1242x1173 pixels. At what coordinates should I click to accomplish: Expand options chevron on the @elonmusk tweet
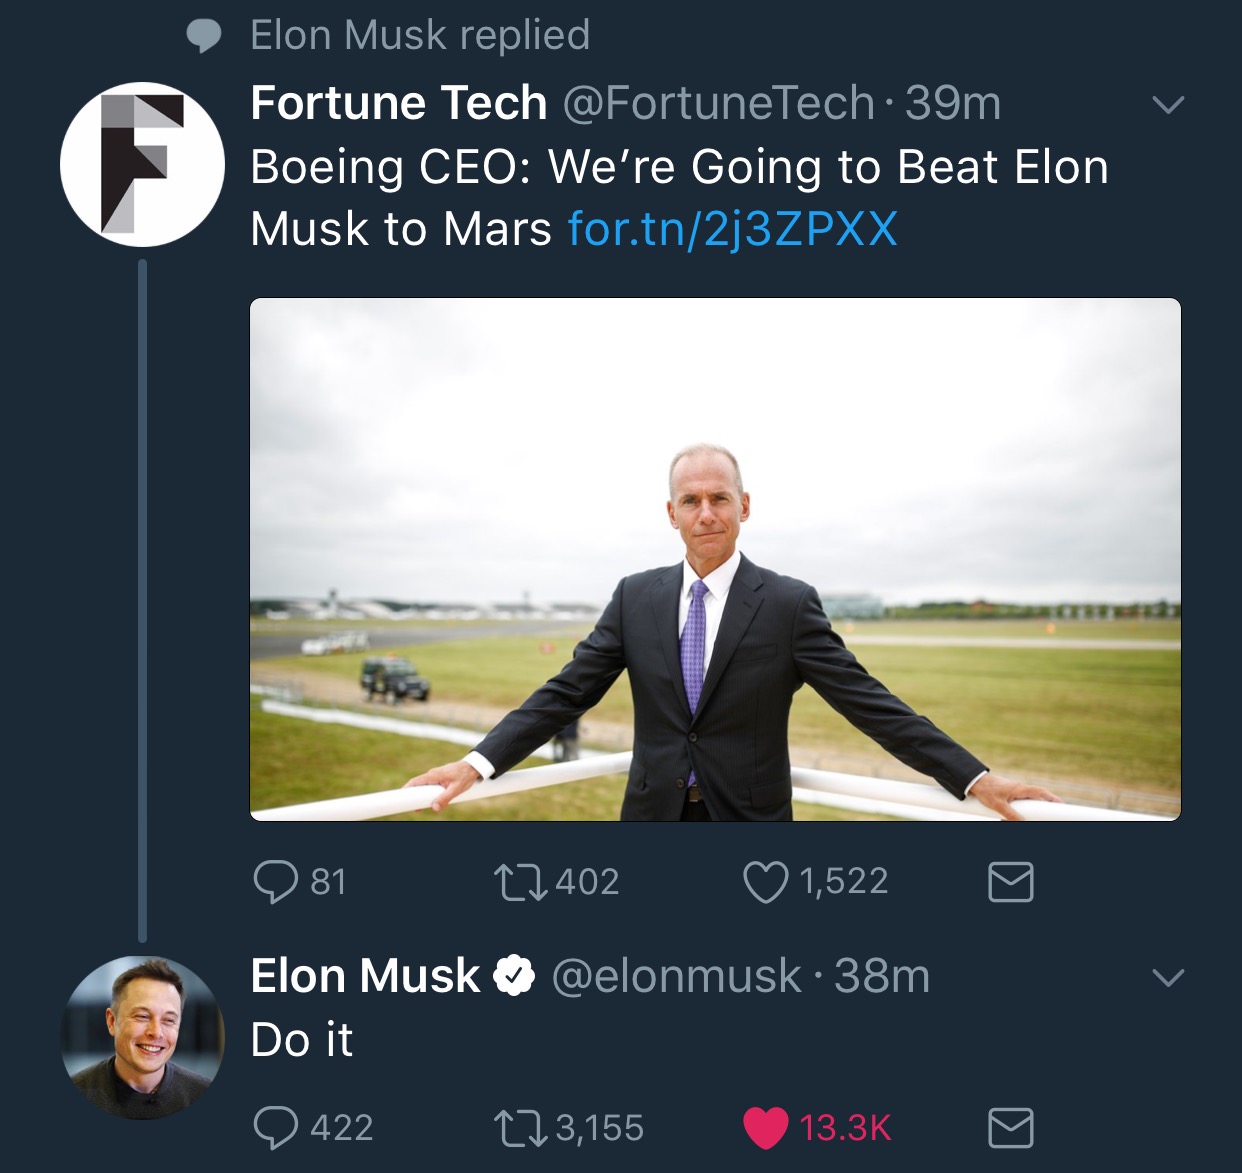click(1168, 977)
